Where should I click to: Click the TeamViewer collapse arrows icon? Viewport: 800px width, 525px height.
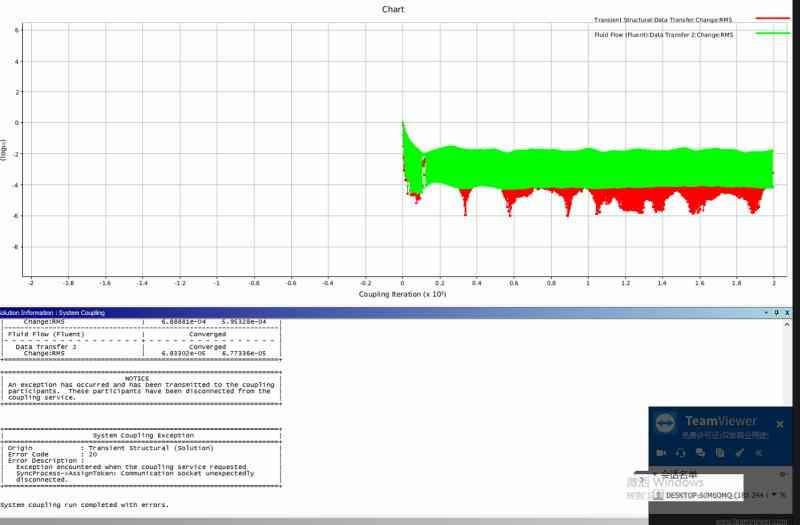click(x=759, y=453)
